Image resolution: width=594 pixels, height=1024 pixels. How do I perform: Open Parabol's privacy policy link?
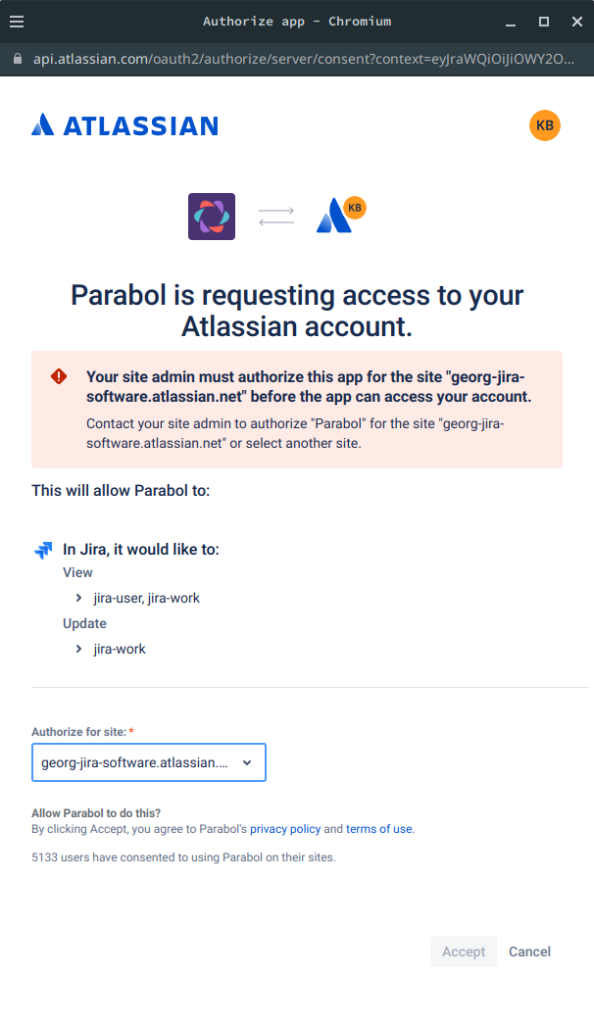pos(285,829)
